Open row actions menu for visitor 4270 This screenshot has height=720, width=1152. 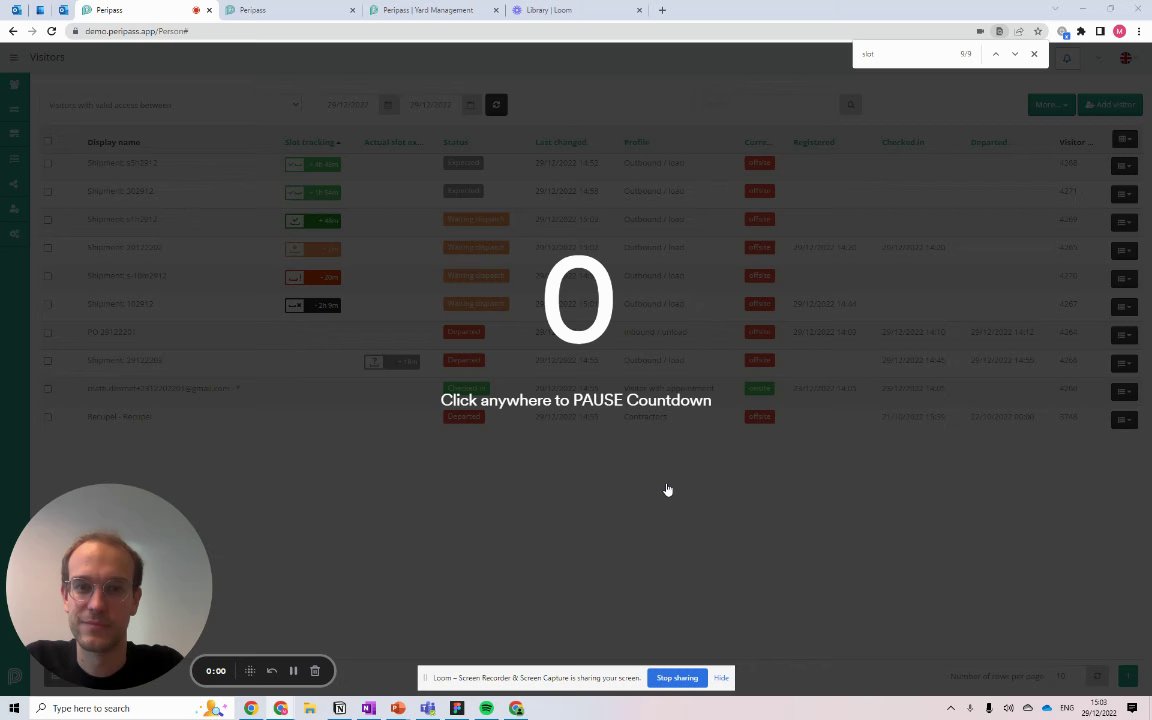[1124, 278]
